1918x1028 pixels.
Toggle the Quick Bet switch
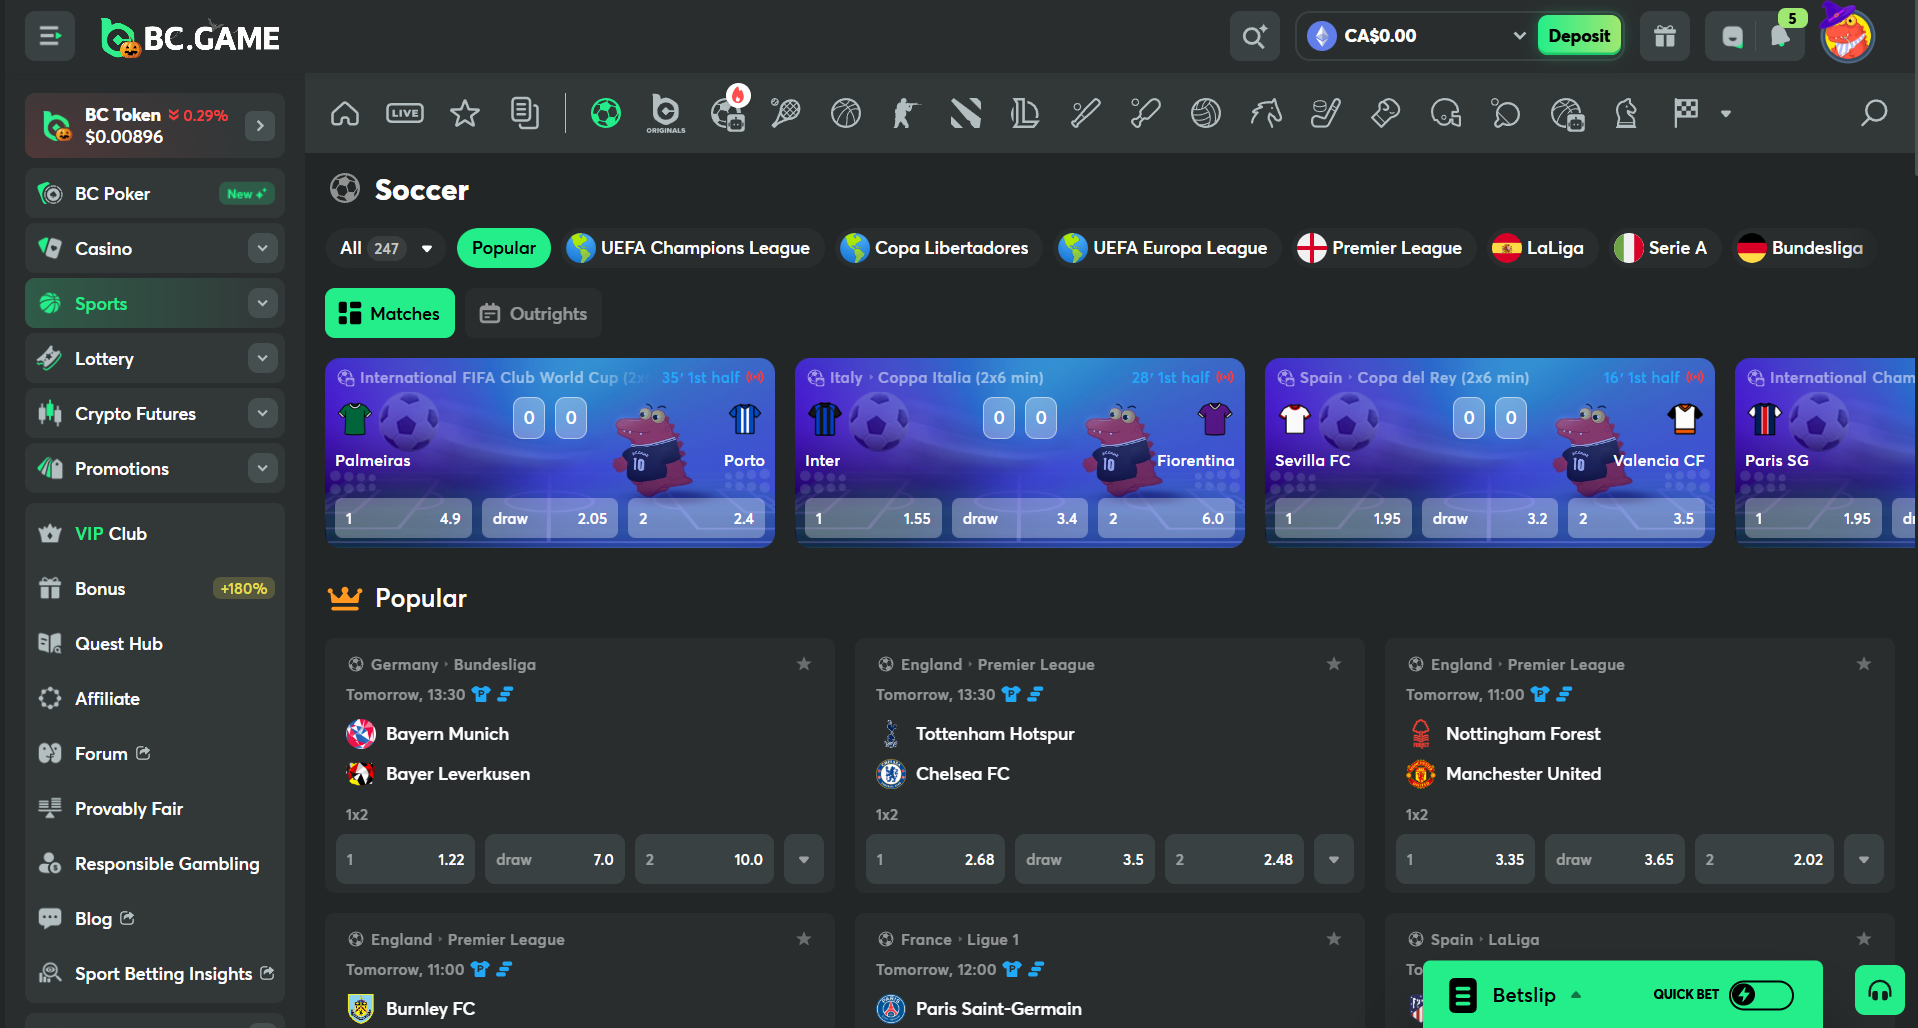tap(1760, 994)
